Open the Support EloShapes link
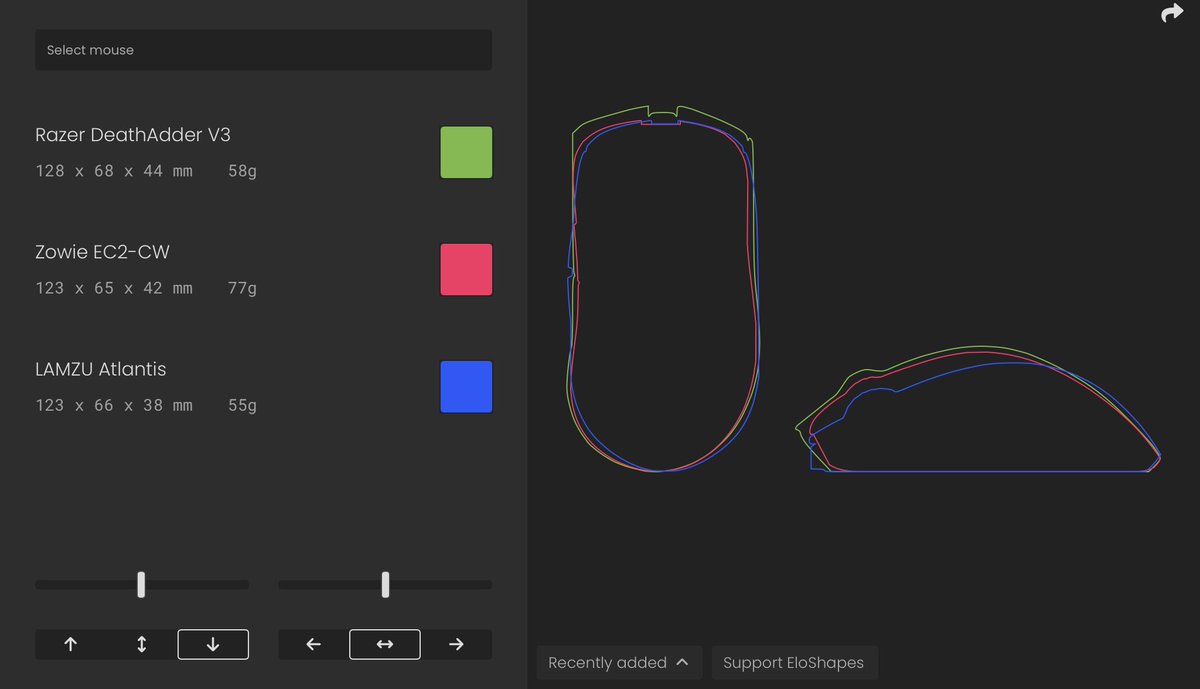Viewport: 1200px width, 689px height. pos(794,662)
